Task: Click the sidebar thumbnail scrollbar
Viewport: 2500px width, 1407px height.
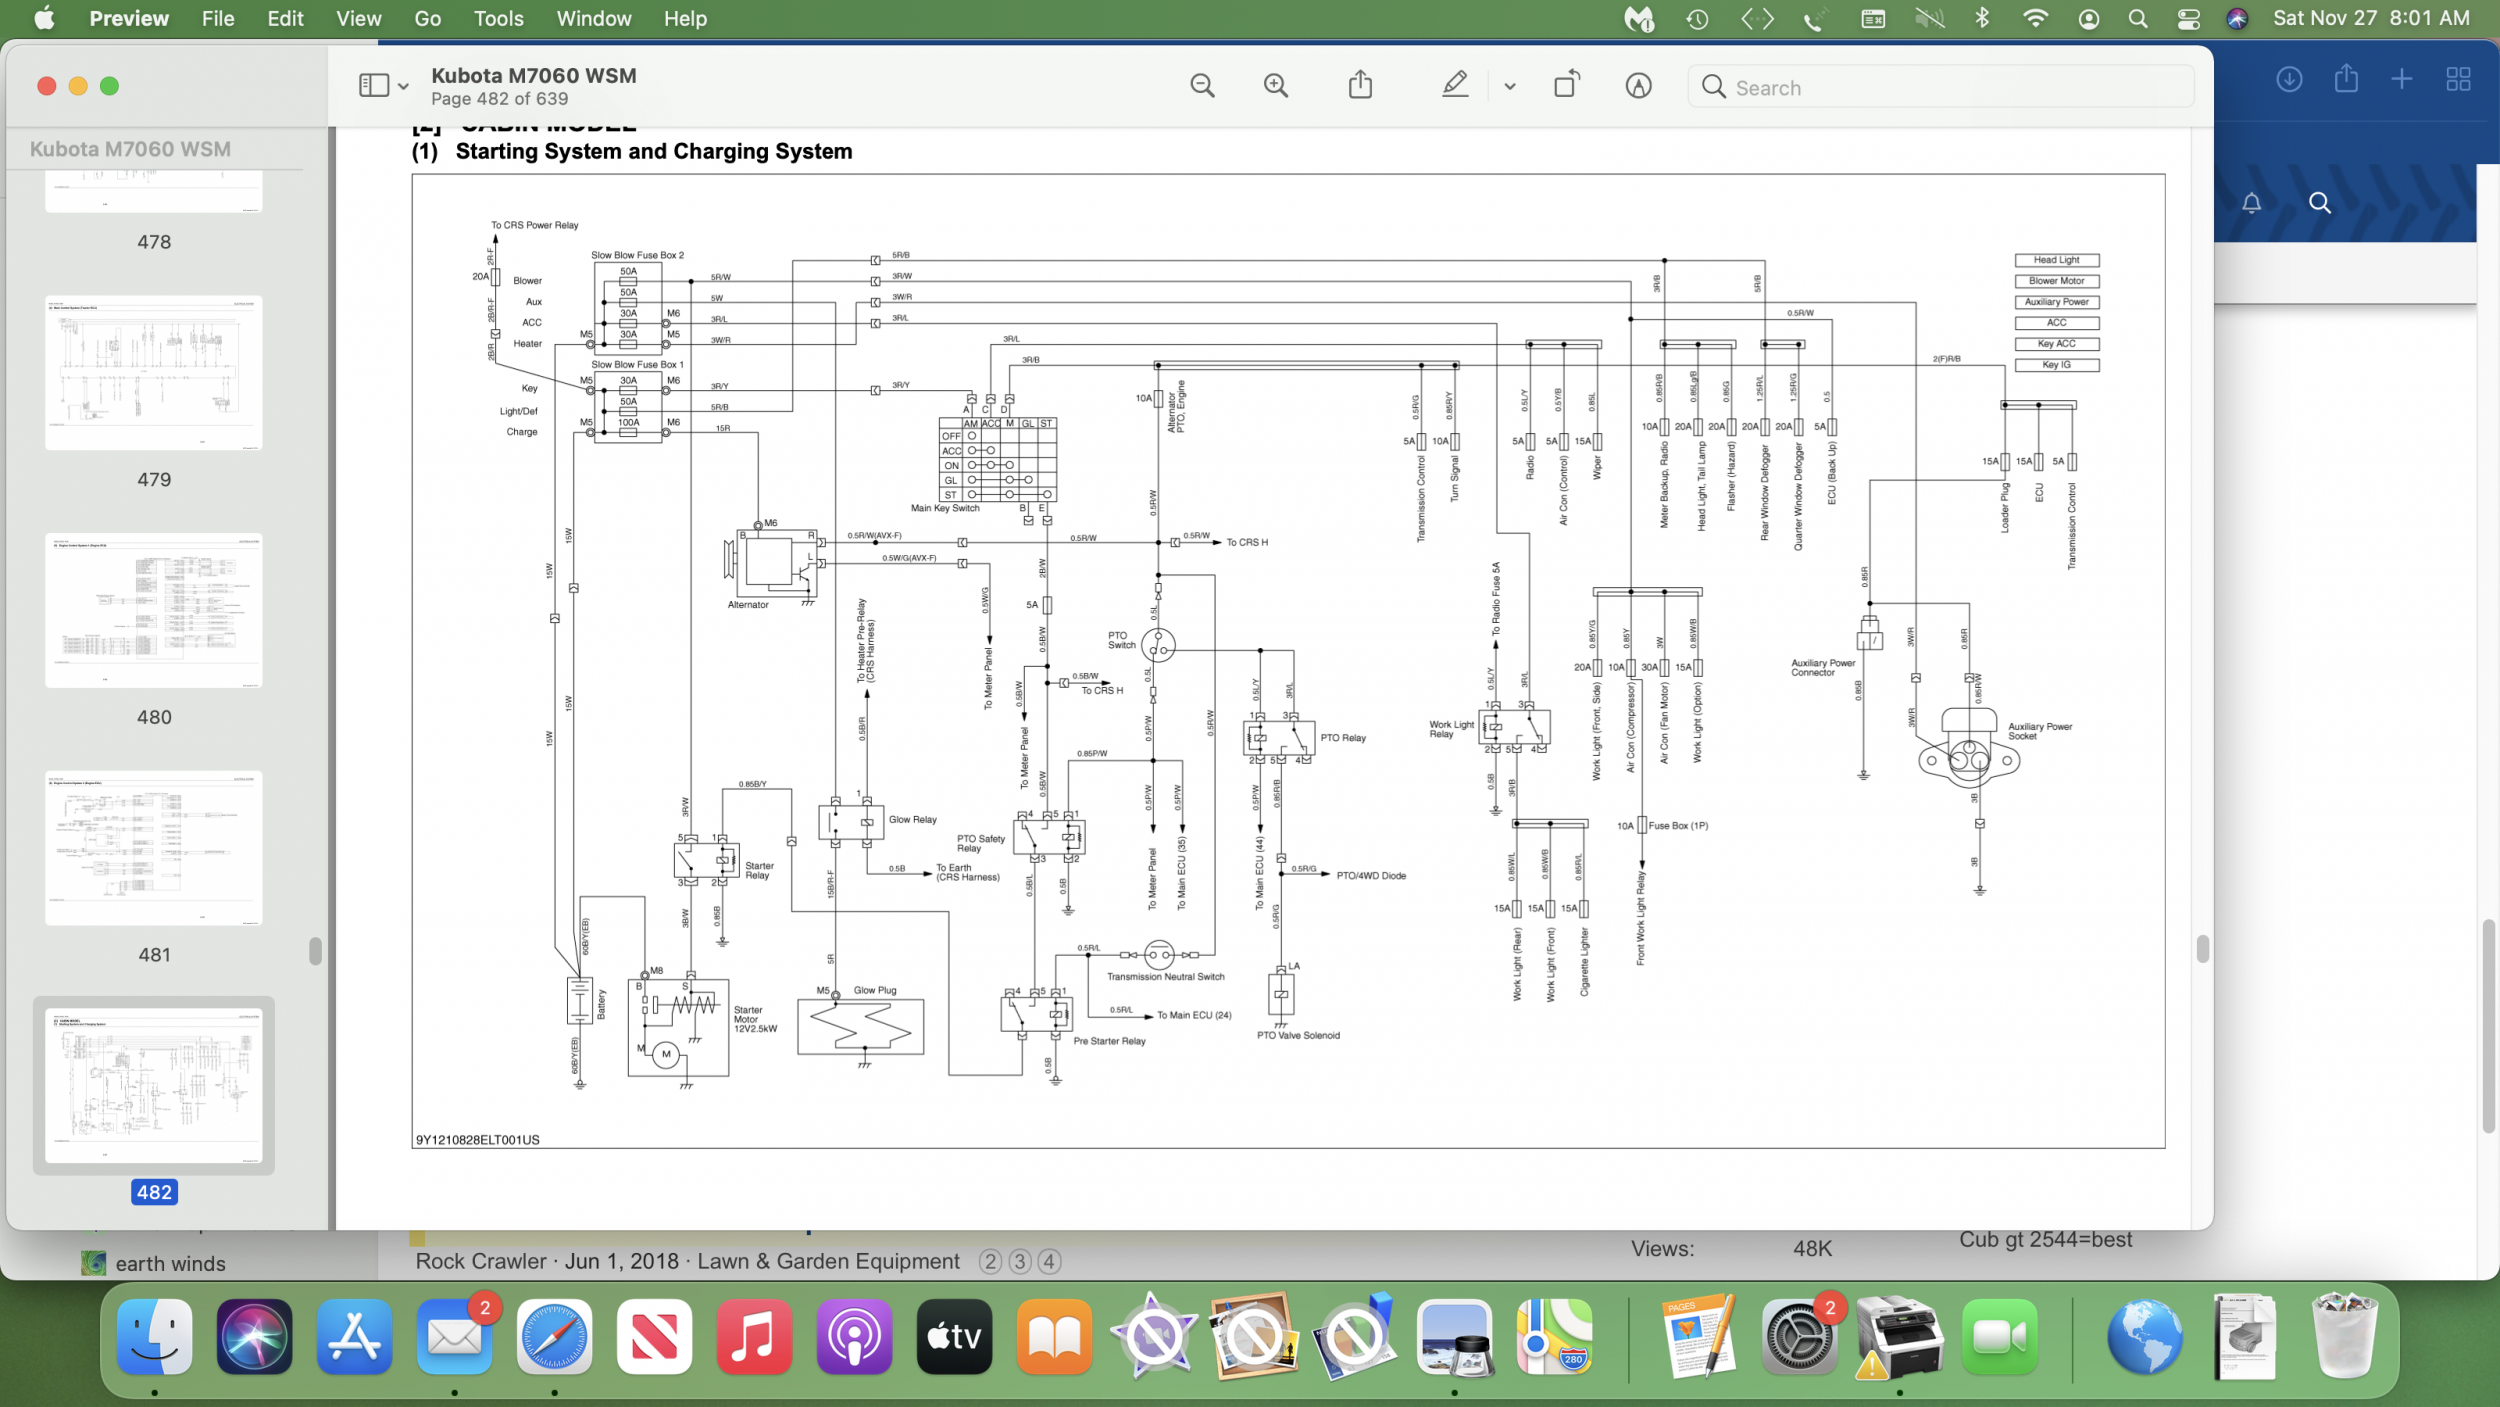Action: tap(315, 951)
